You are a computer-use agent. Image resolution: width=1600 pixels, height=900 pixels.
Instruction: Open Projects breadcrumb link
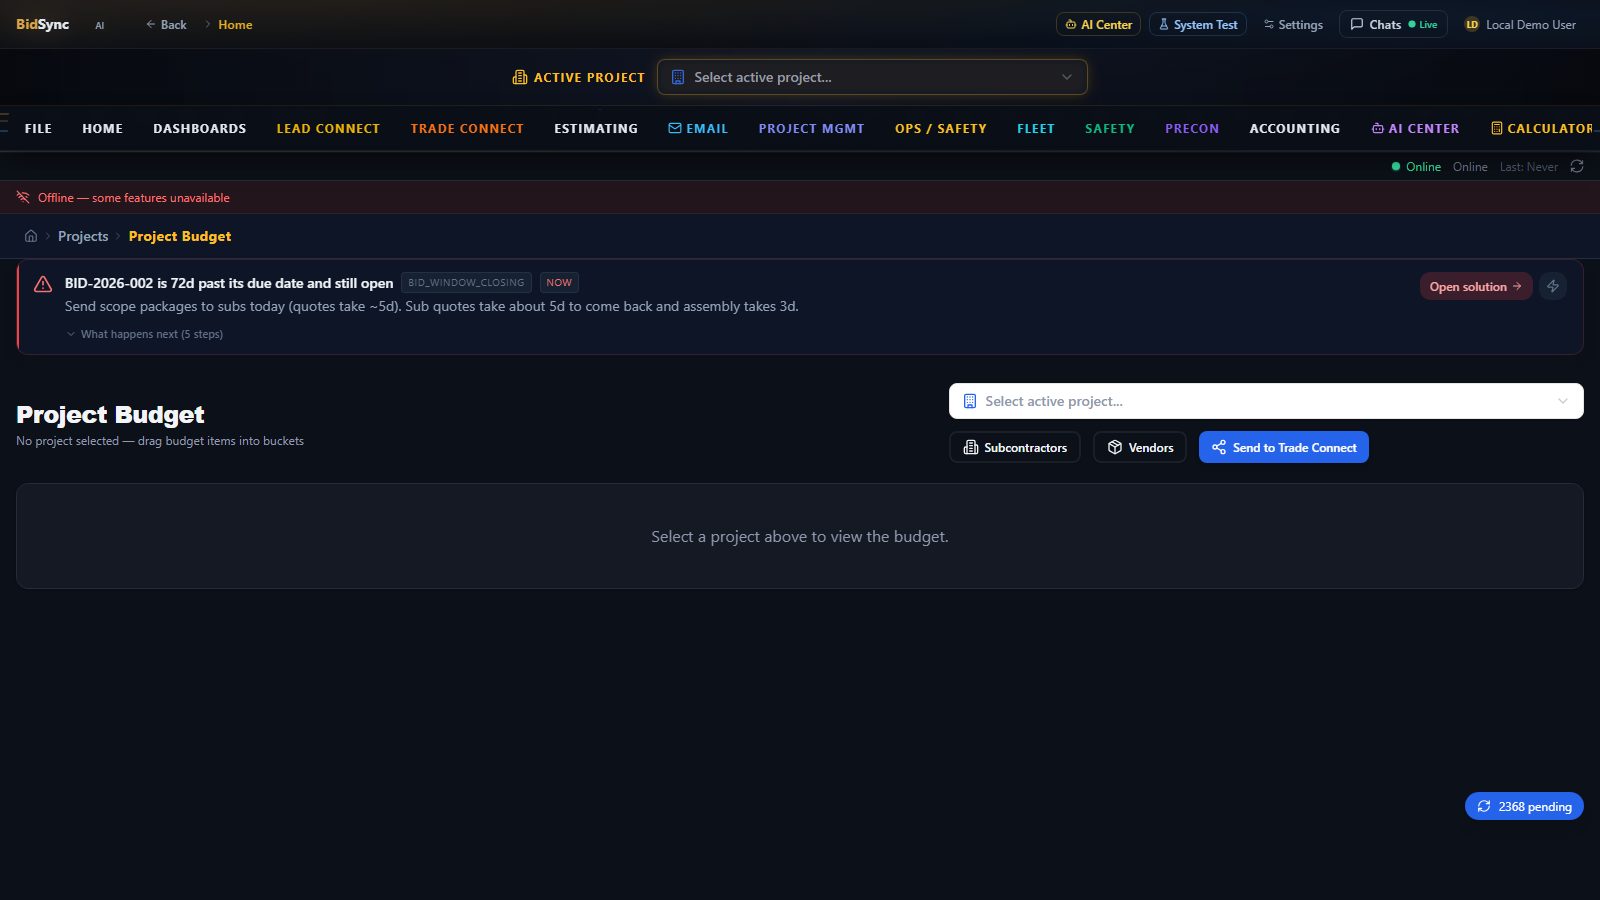(x=83, y=236)
